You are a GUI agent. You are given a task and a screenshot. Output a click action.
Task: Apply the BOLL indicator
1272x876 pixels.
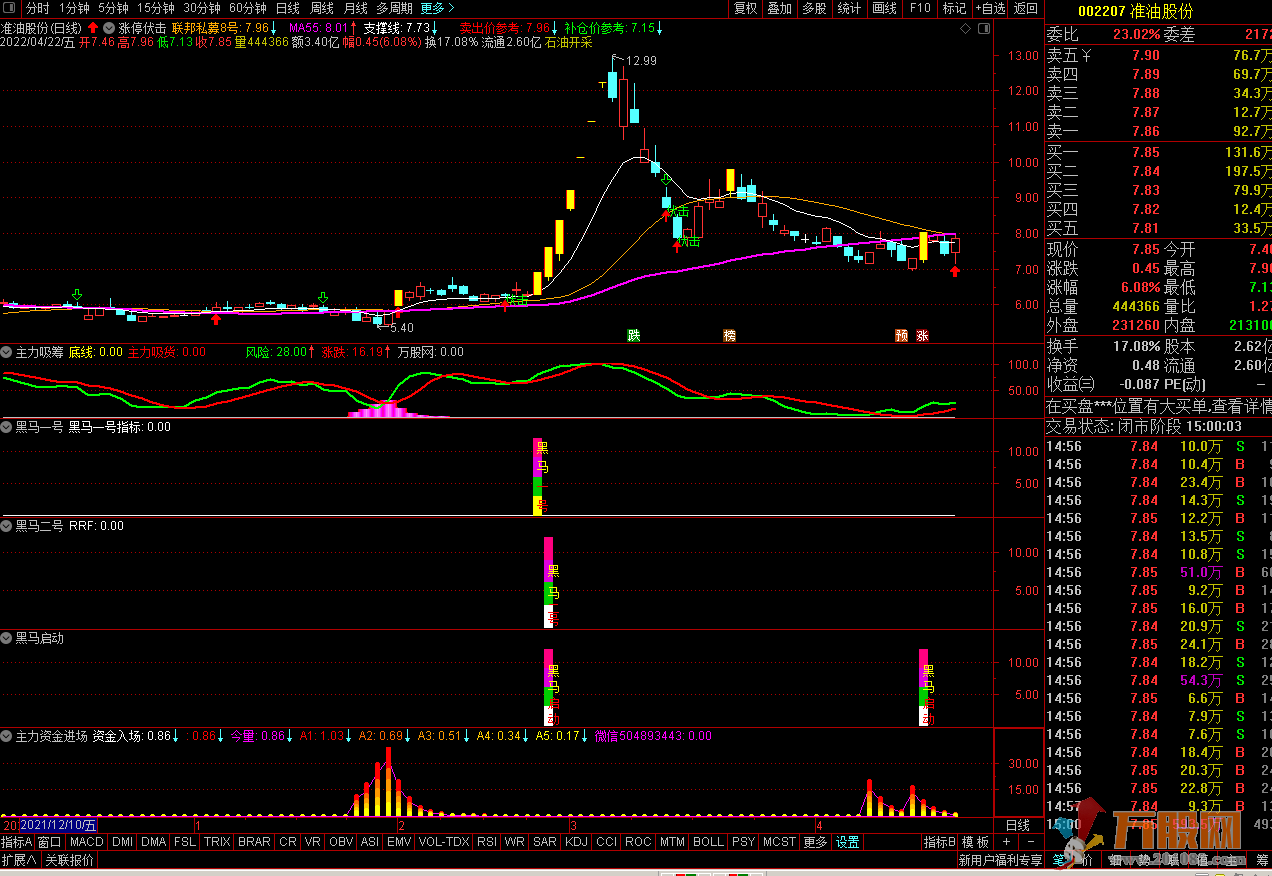click(708, 842)
